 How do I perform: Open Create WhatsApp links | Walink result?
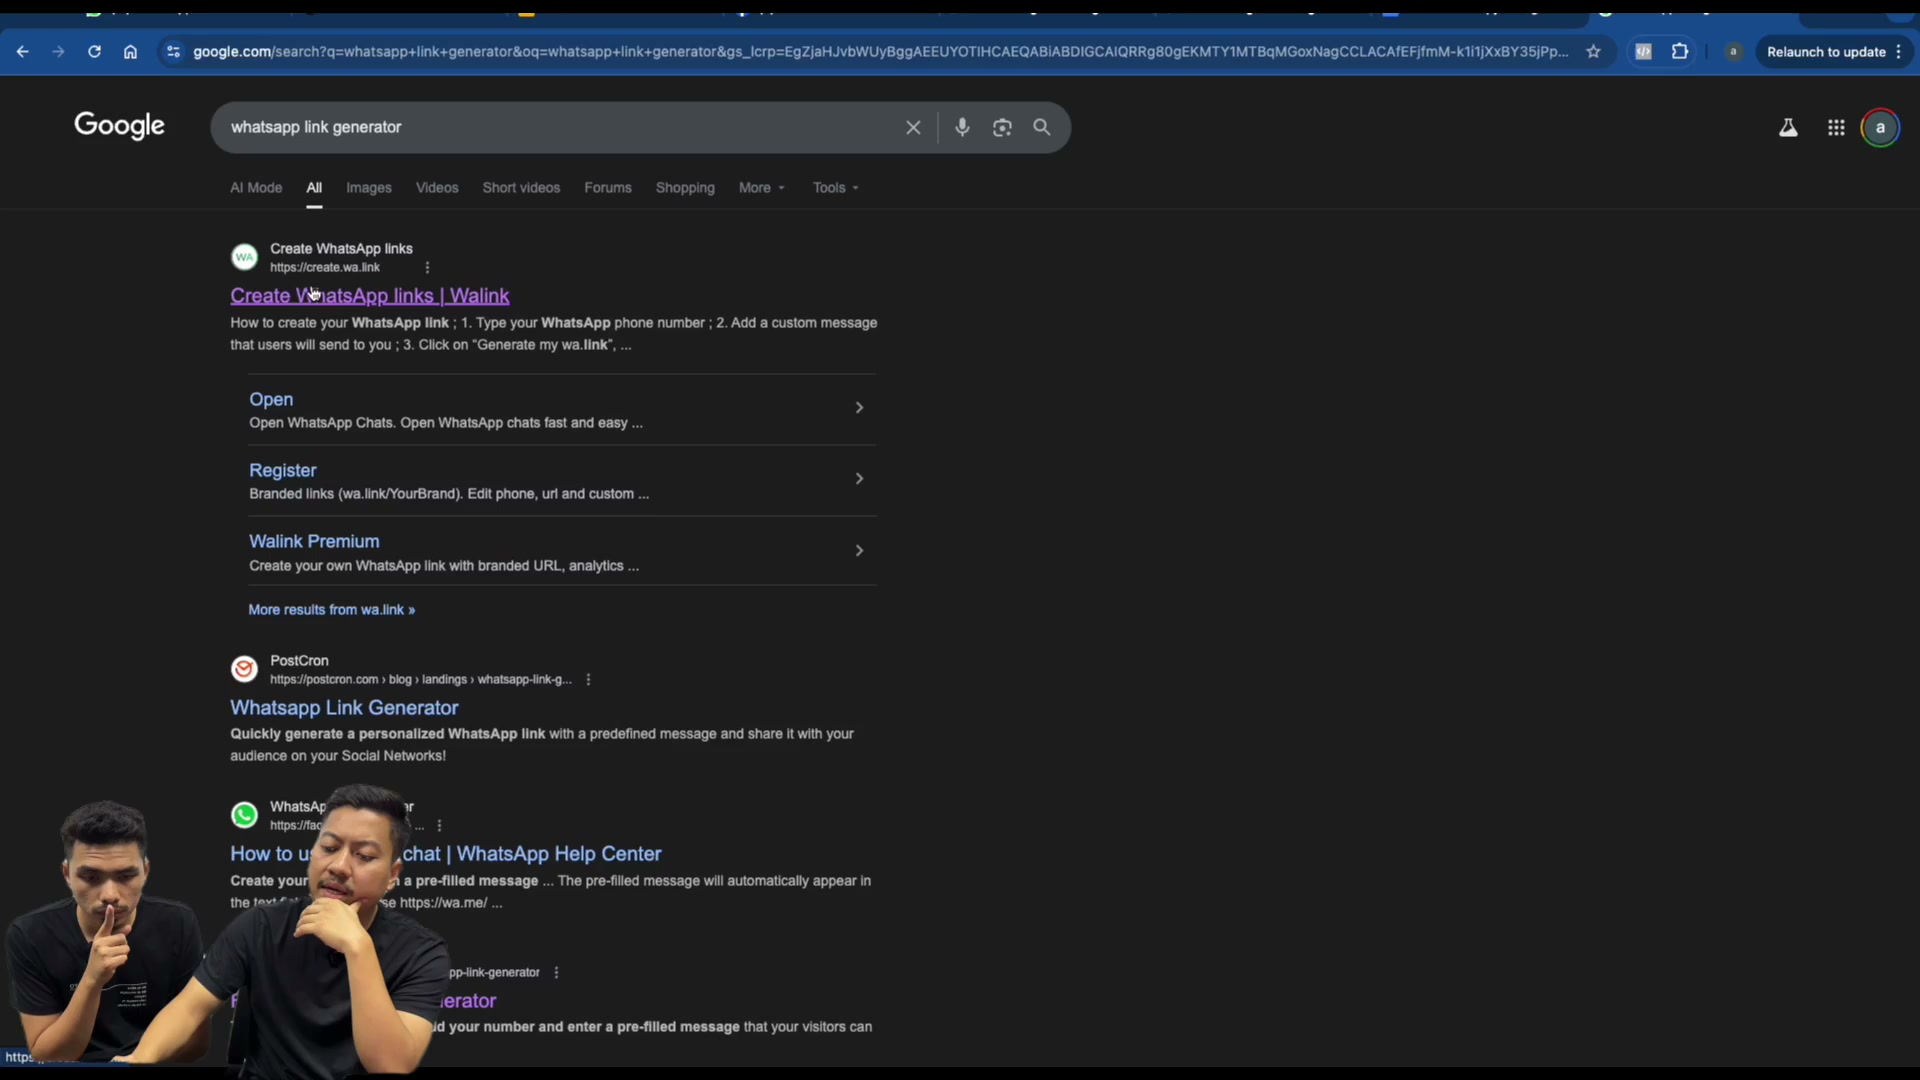click(x=370, y=296)
